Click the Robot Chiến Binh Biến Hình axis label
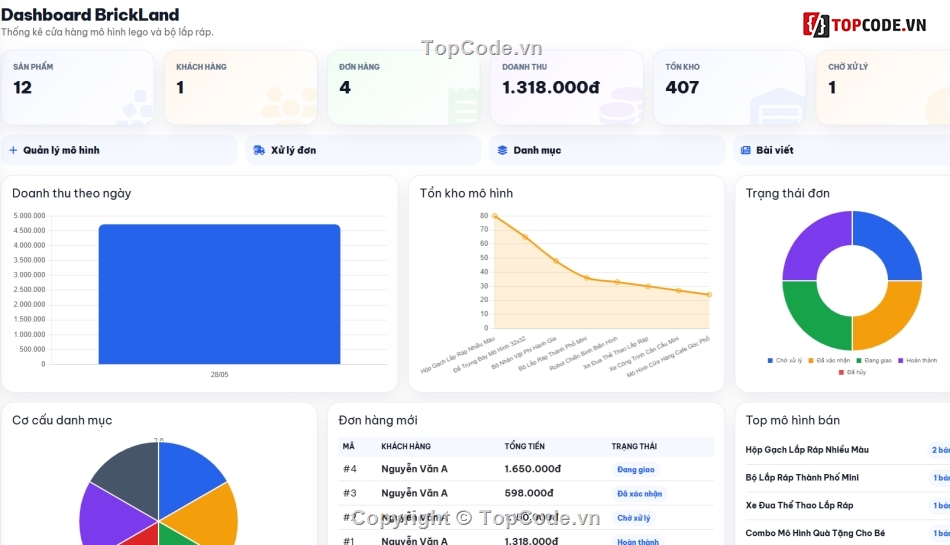 [585, 353]
